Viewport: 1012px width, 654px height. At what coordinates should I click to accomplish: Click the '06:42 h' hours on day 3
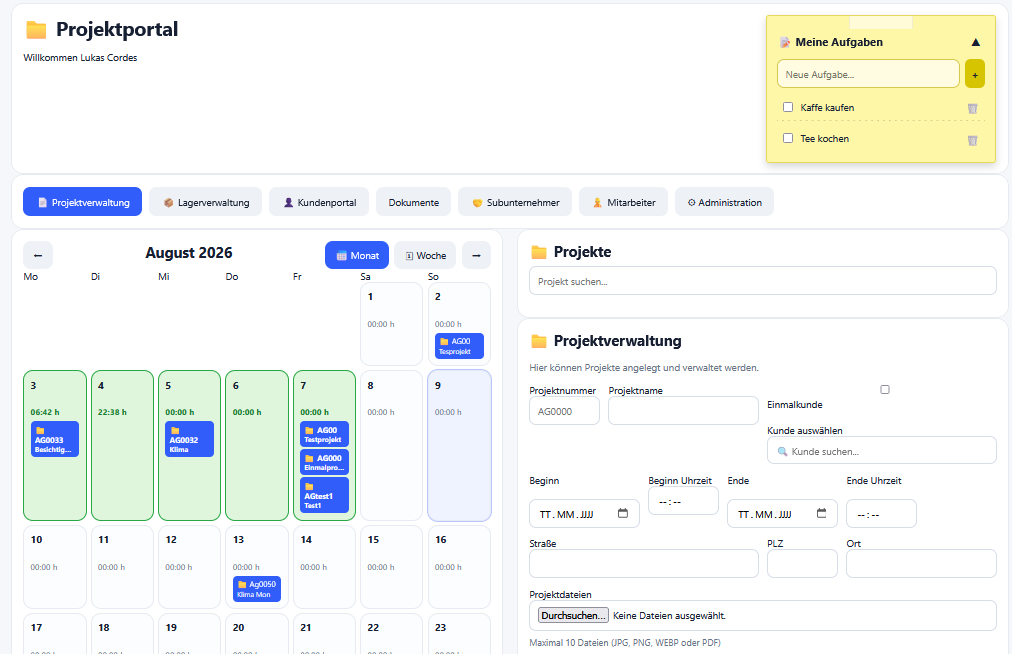pyautogui.click(x=45, y=412)
